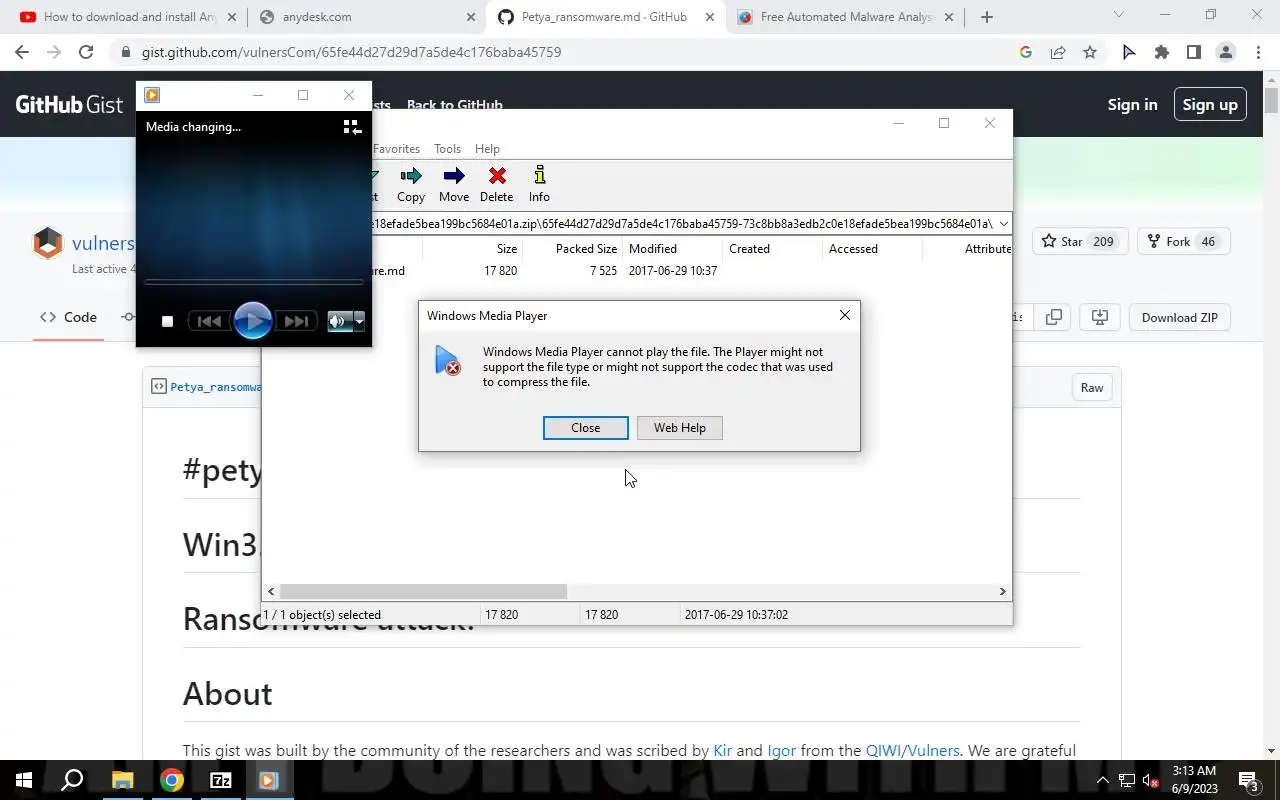Image resolution: width=1280 pixels, height=800 pixels.
Task: Open the Chrome three-dot menu
Action: pyautogui.click(x=1257, y=52)
